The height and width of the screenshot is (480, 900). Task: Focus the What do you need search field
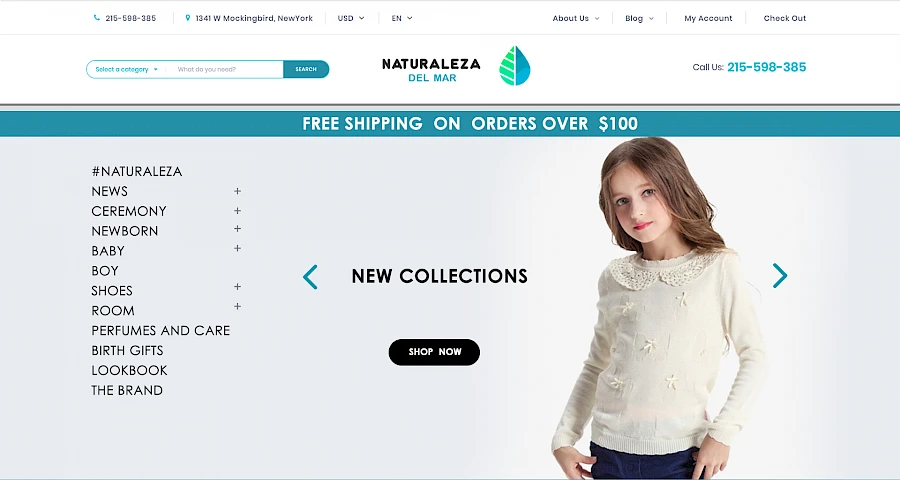coord(227,69)
